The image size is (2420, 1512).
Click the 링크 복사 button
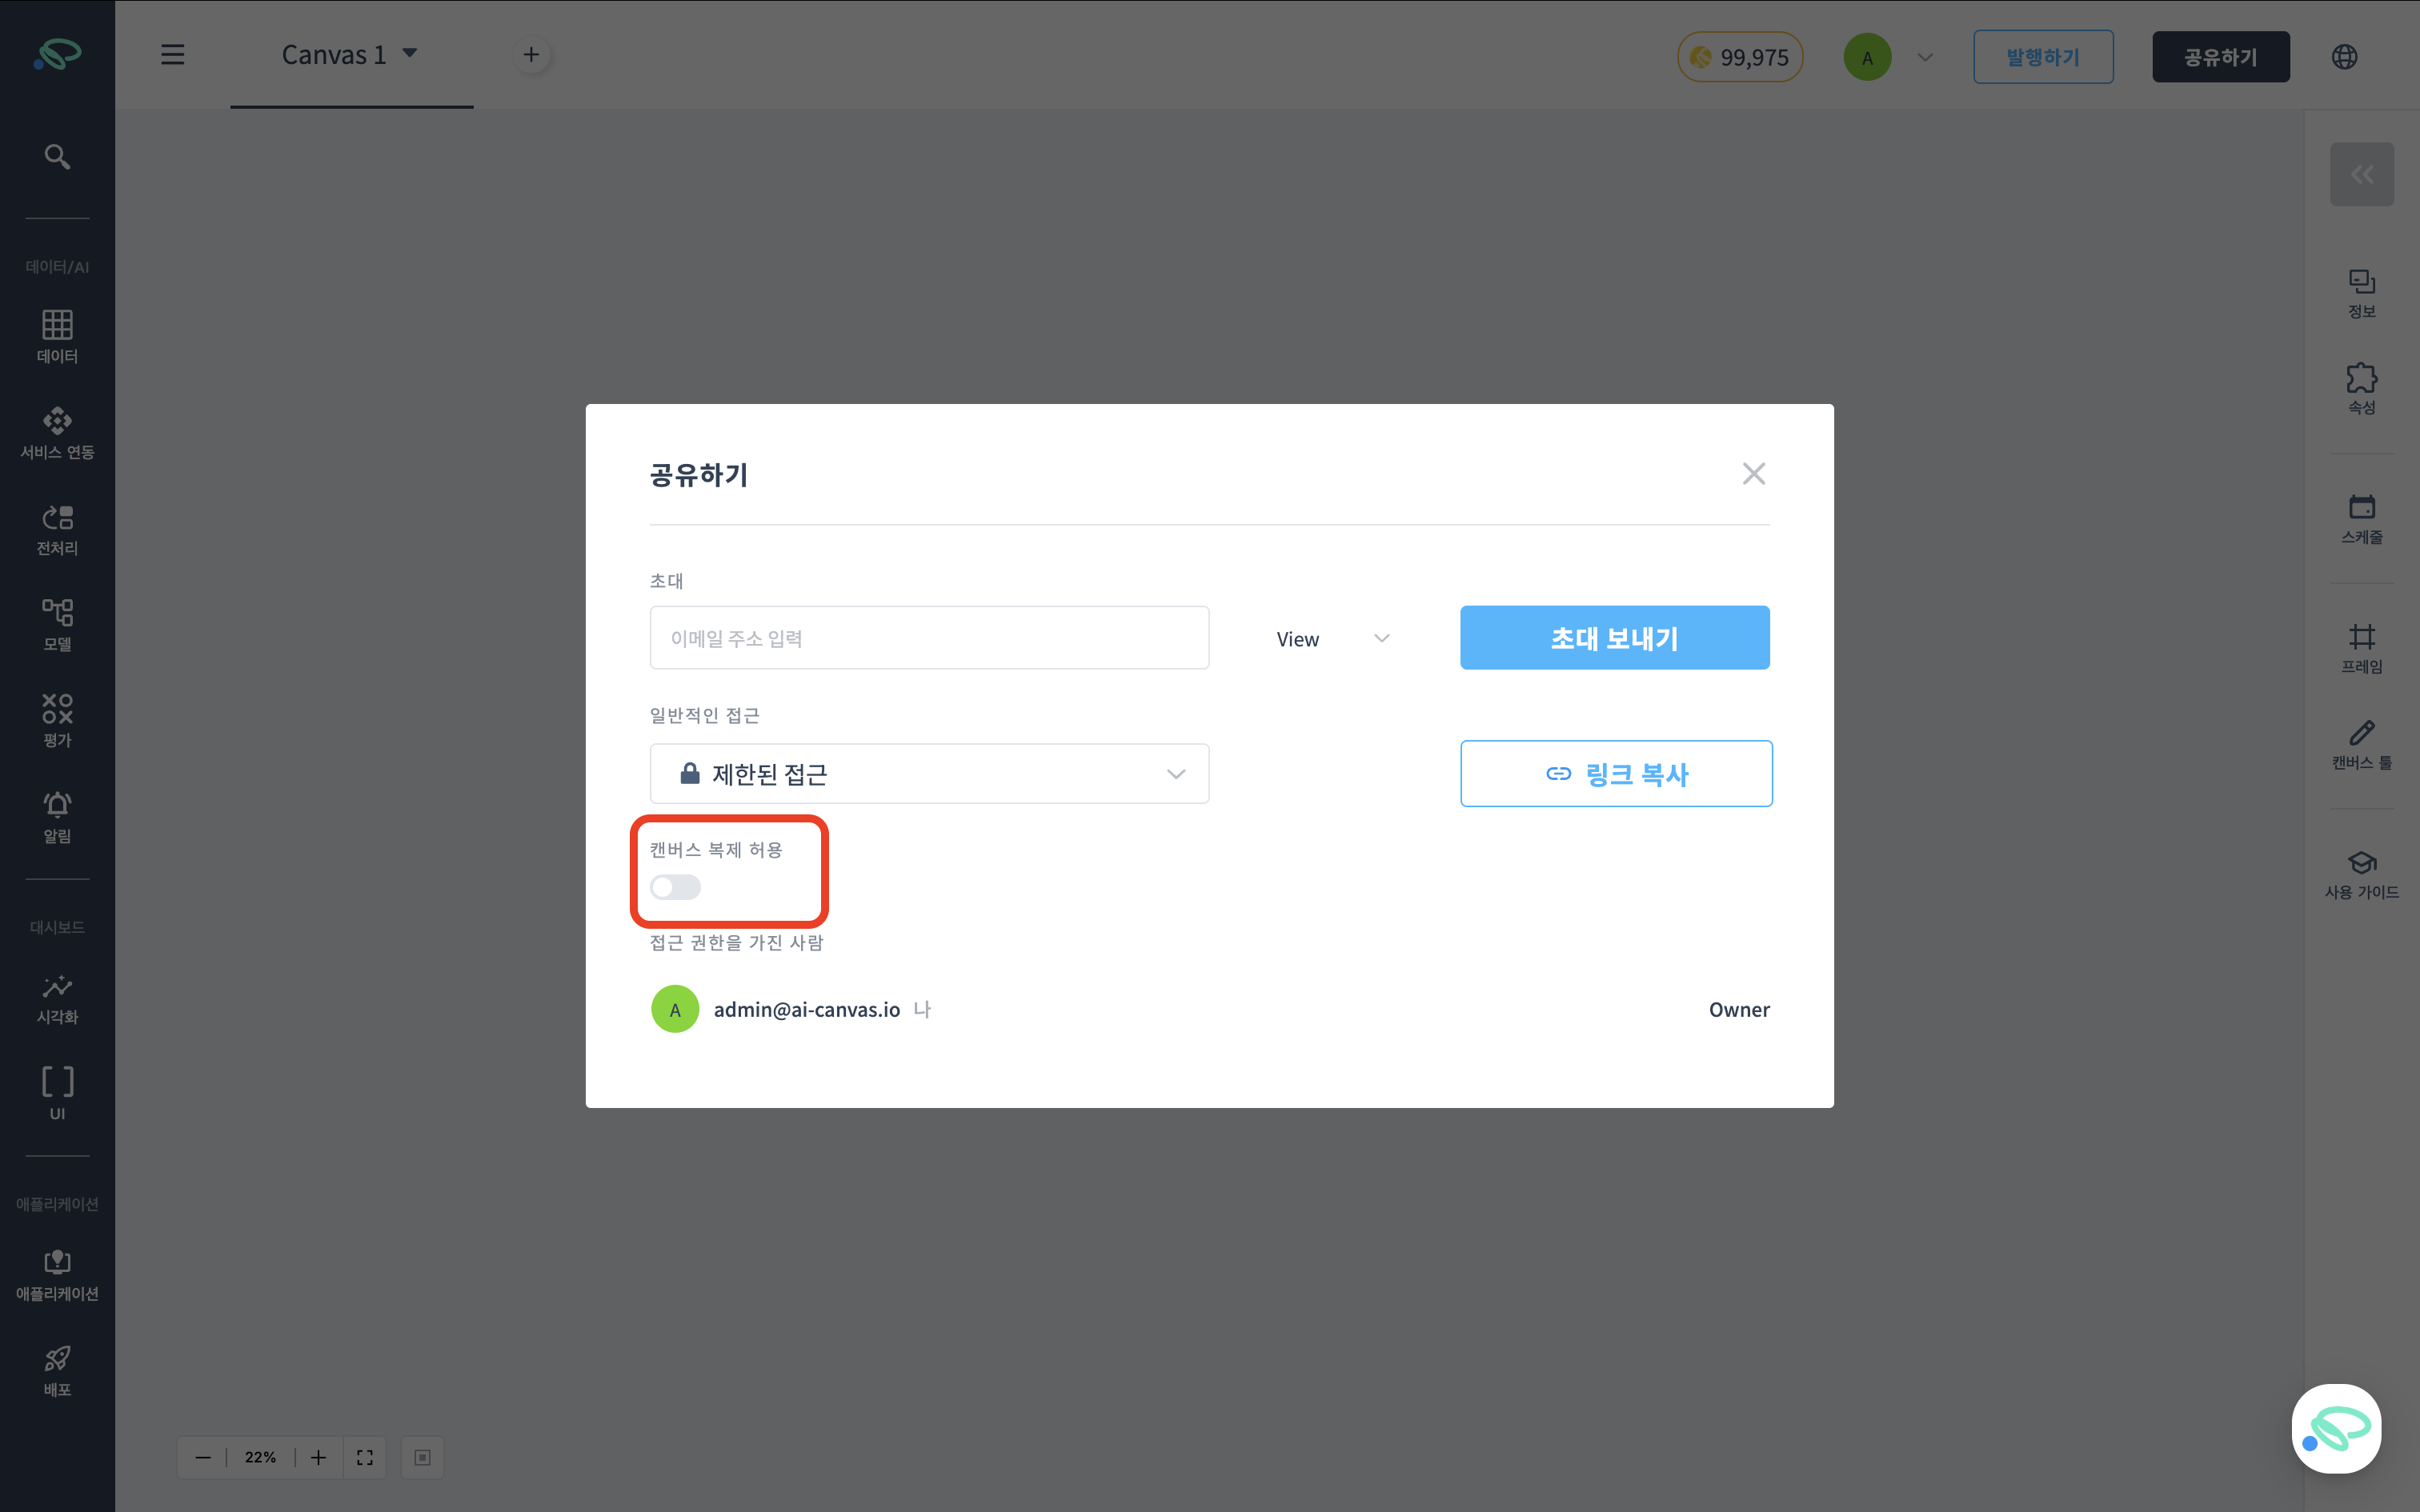click(x=1615, y=773)
